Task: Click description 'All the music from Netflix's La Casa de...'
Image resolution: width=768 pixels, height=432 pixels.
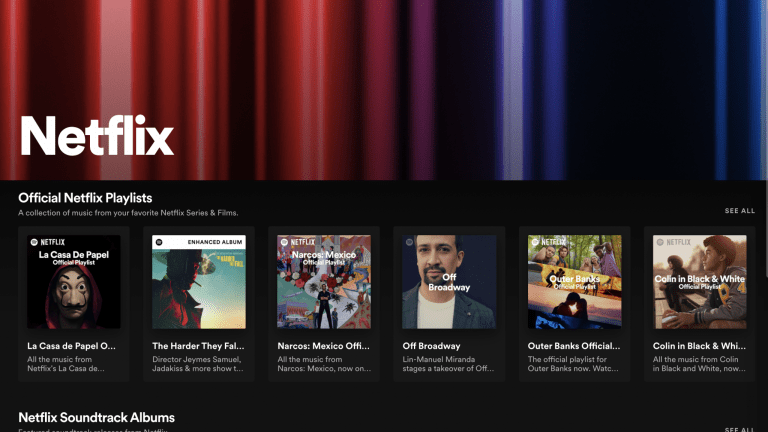Action: tap(66, 364)
